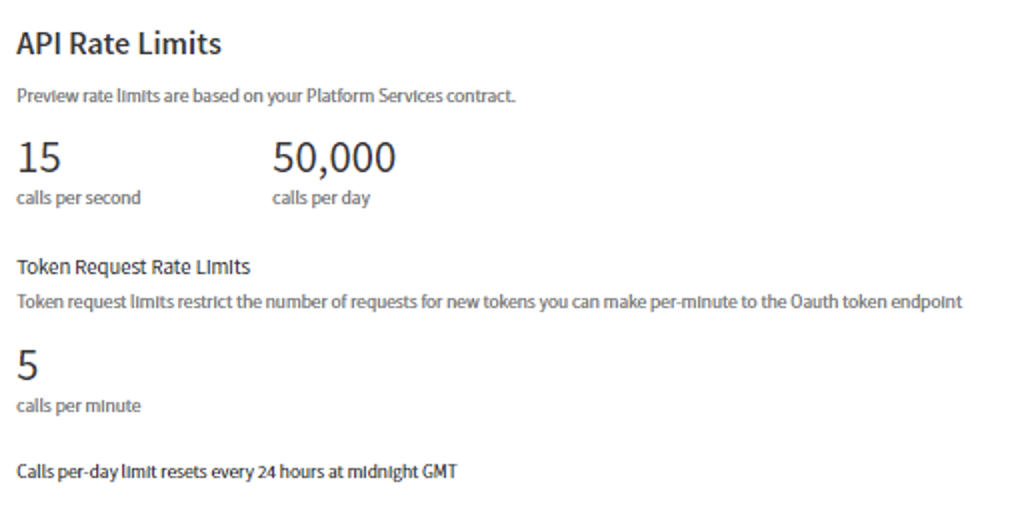
Task: Click the calls per second label
Action: pyautogui.click(x=79, y=198)
